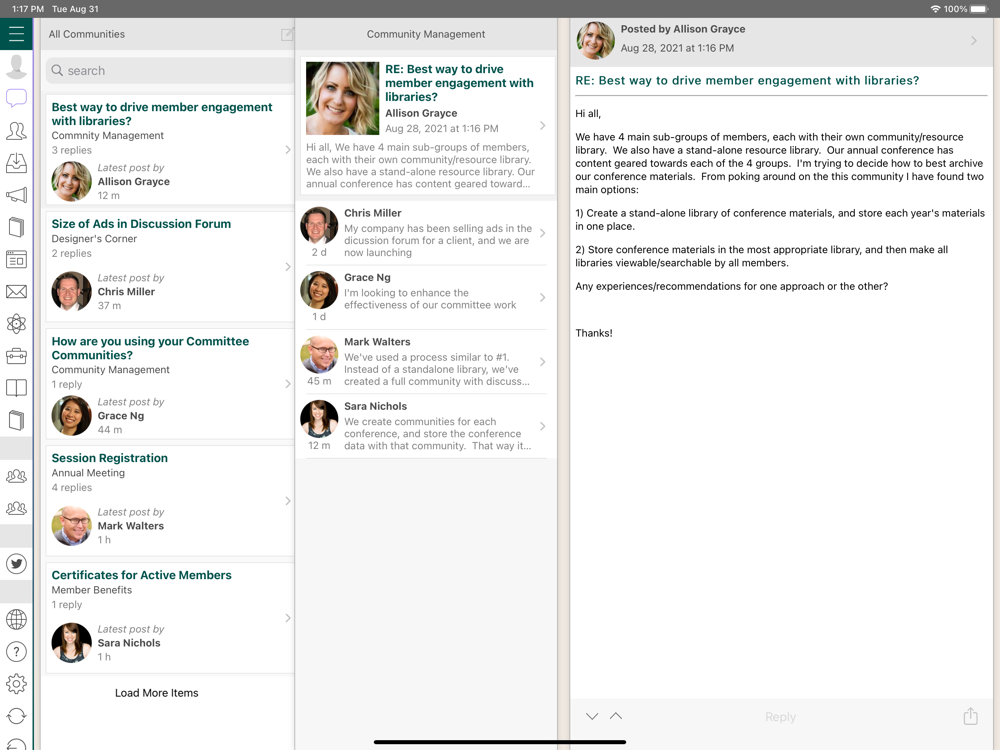Open 'Best way to drive member engagement' thread title
The image size is (1000, 750).
(x=162, y=114)
